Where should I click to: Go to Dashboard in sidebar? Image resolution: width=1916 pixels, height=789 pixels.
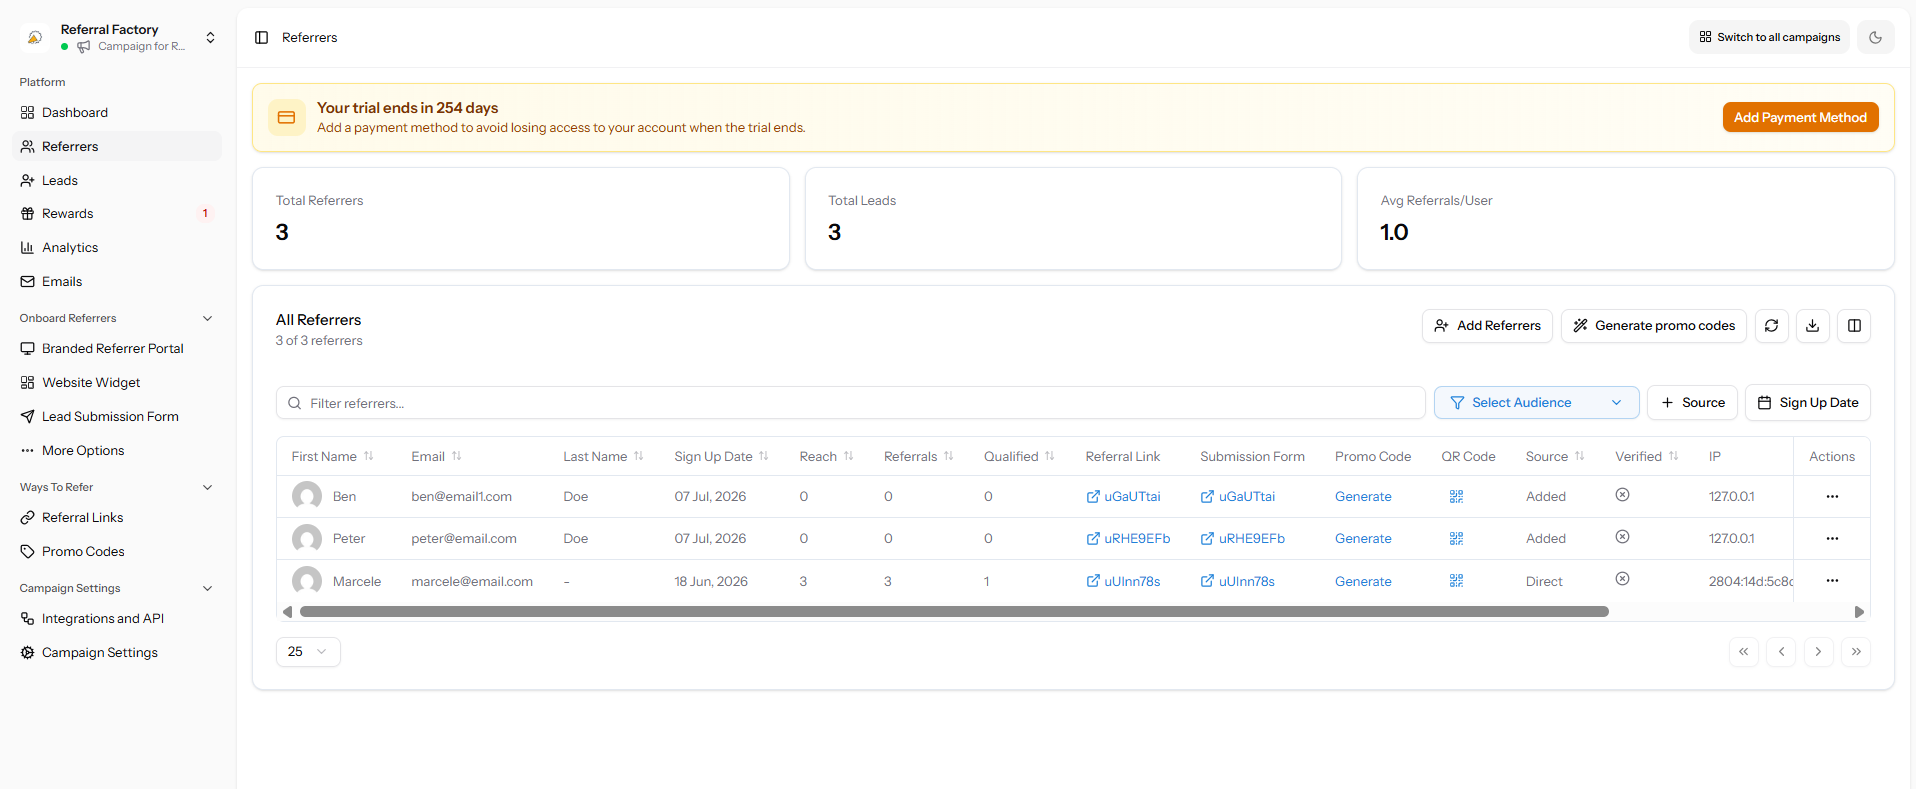pos(117,113)
